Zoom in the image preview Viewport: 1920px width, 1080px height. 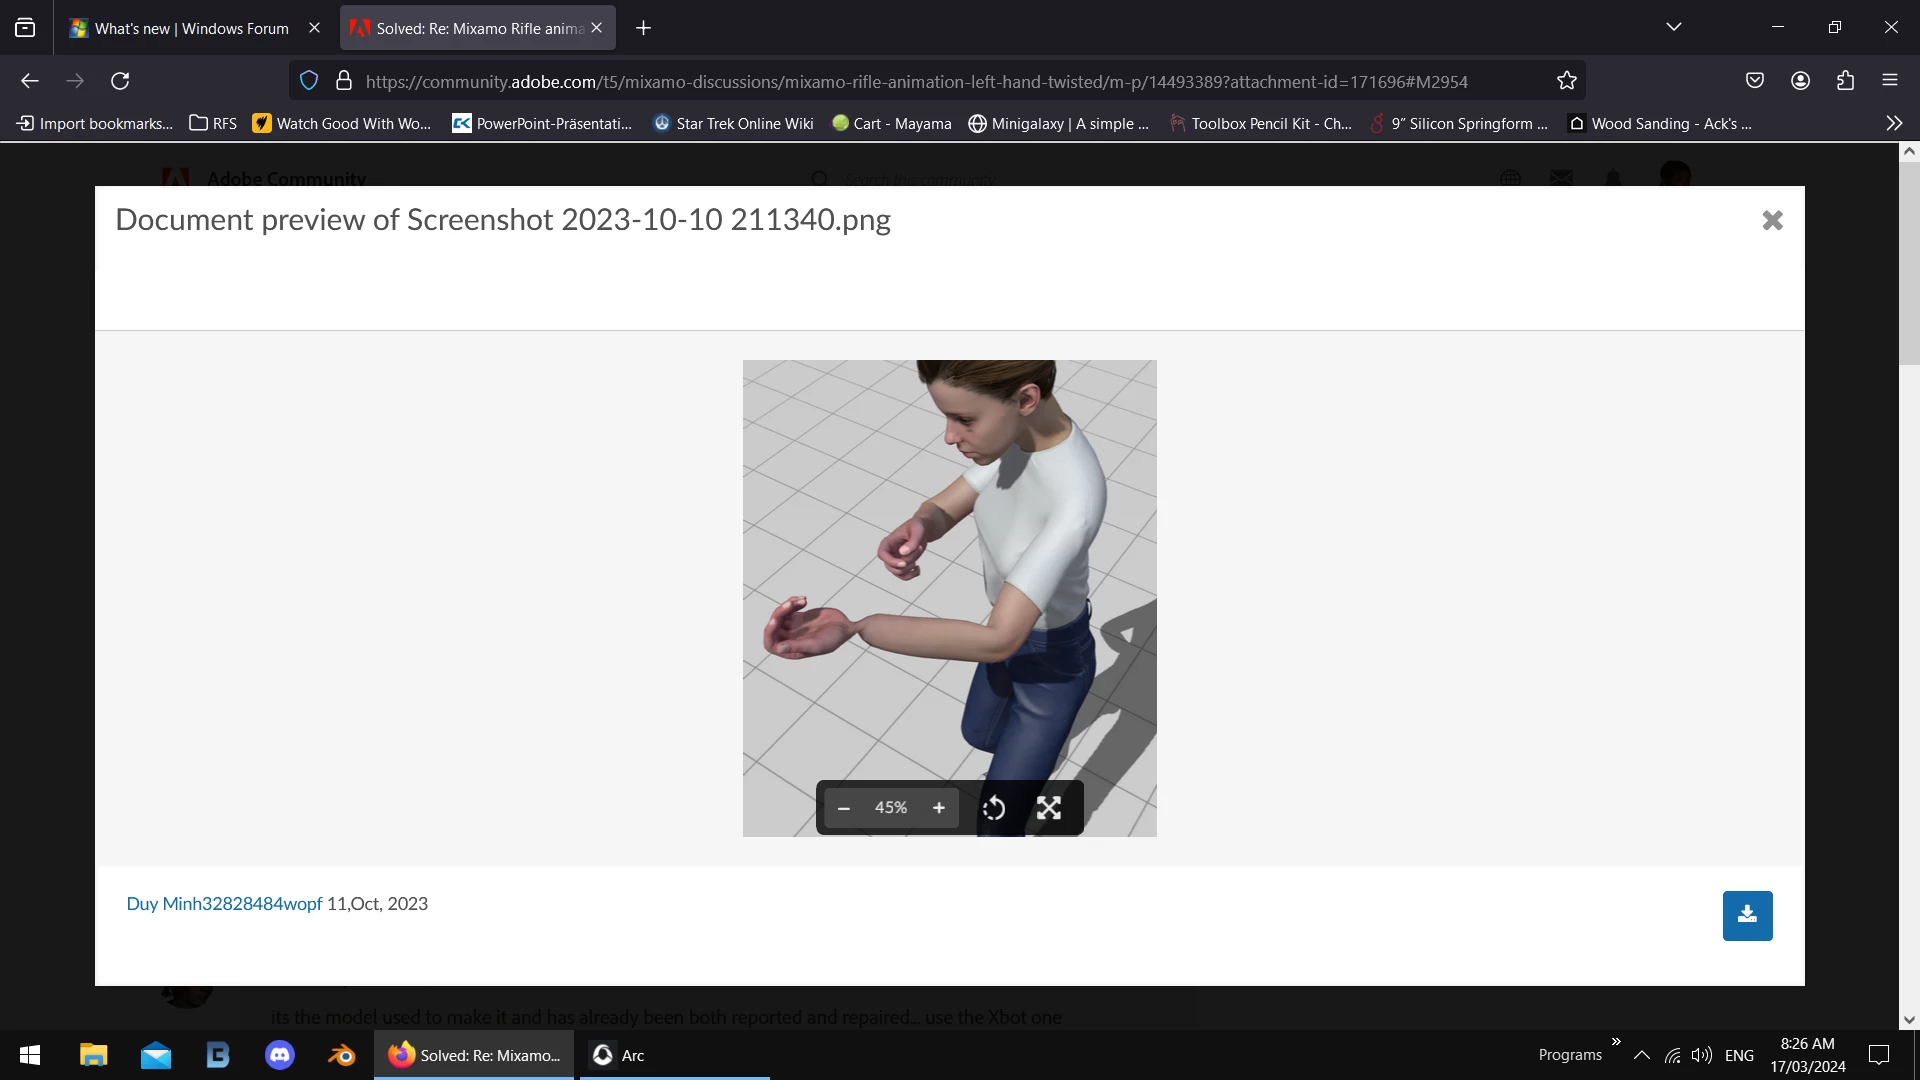tap(938, 808)
